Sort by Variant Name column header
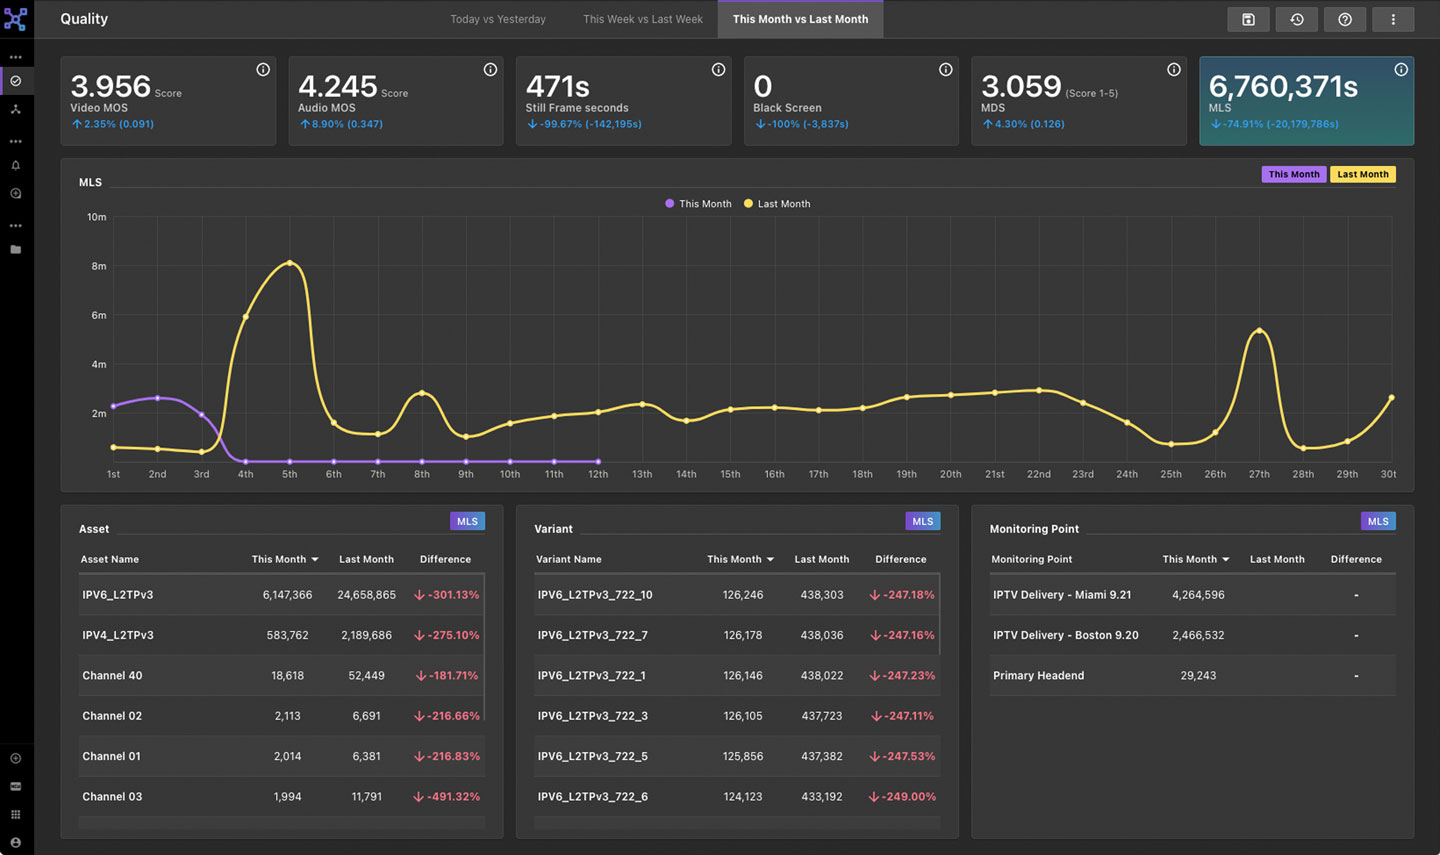Image resolution: width=1440 pixels, height=855 pixels. [569, 560]
